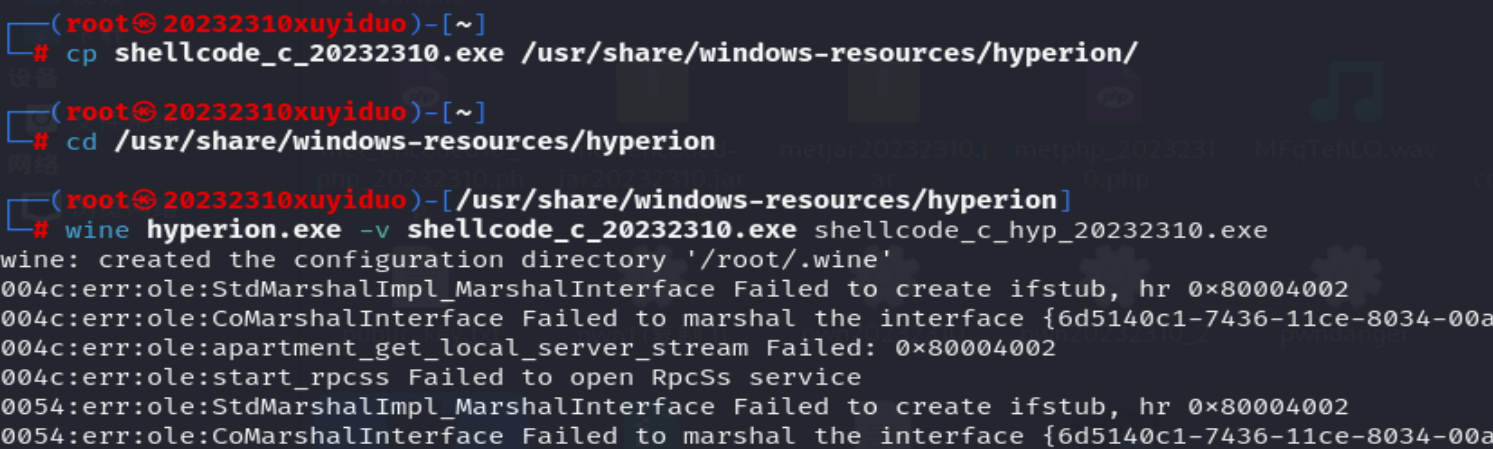Click the cp command word

tap(82, 54)
